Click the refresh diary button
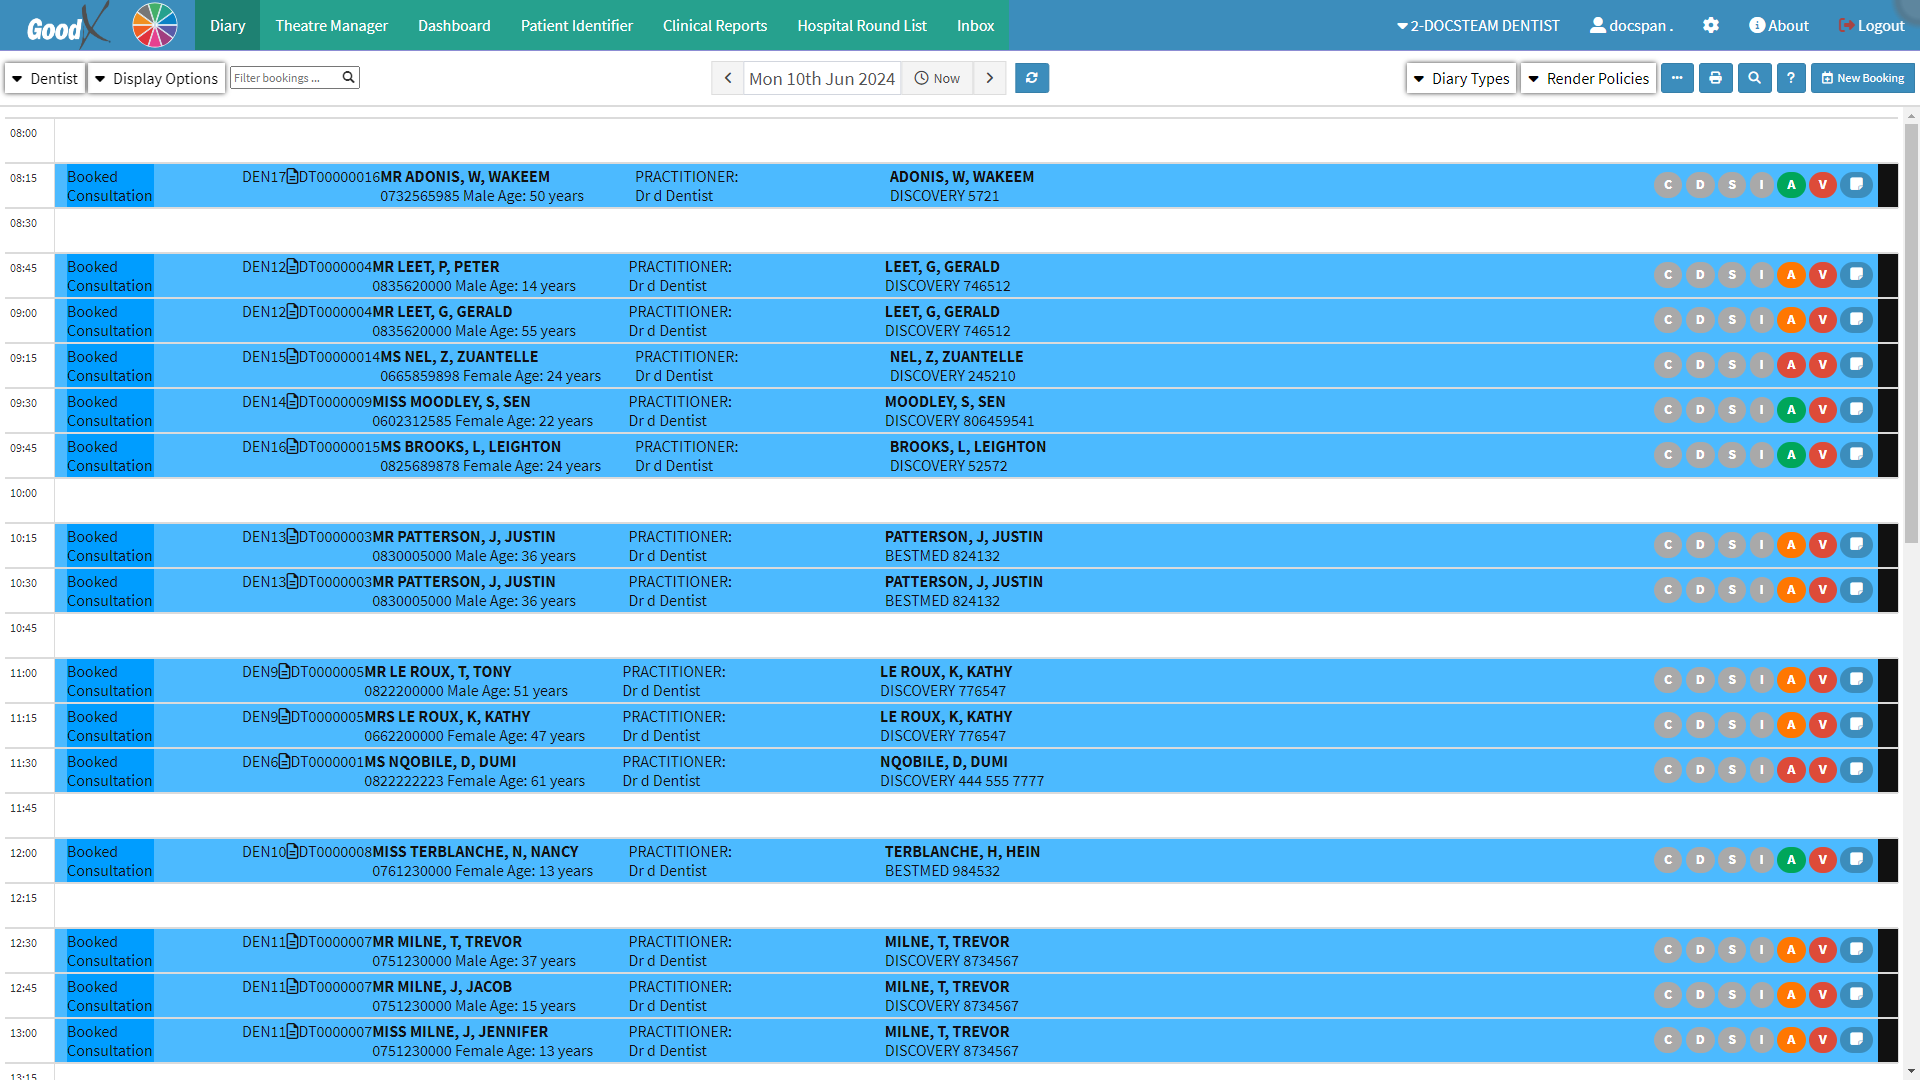The height and width of the screenshot is (1080, 1920). (x=1032, y=78)
